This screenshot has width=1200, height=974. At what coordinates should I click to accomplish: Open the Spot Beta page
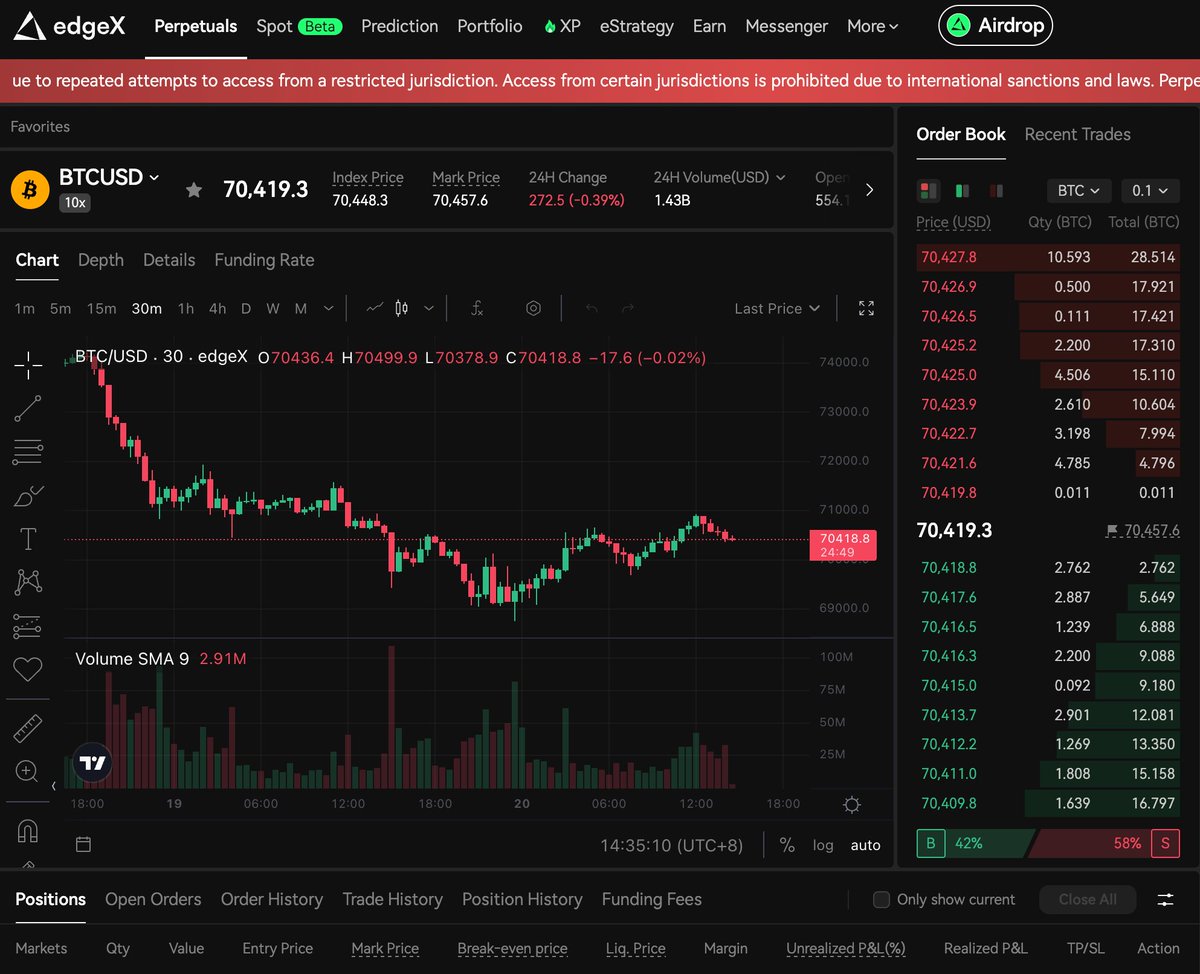click(299, 26)
